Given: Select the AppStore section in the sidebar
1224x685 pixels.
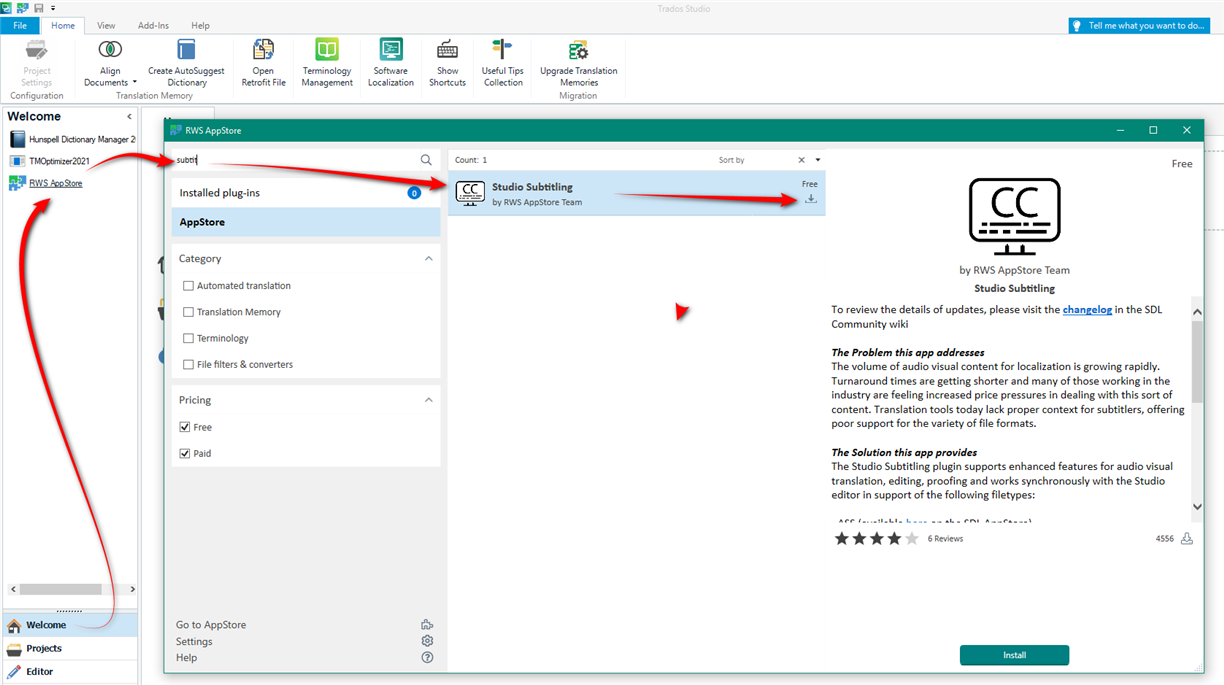Looking at the screenshot, I should (306, 222).
